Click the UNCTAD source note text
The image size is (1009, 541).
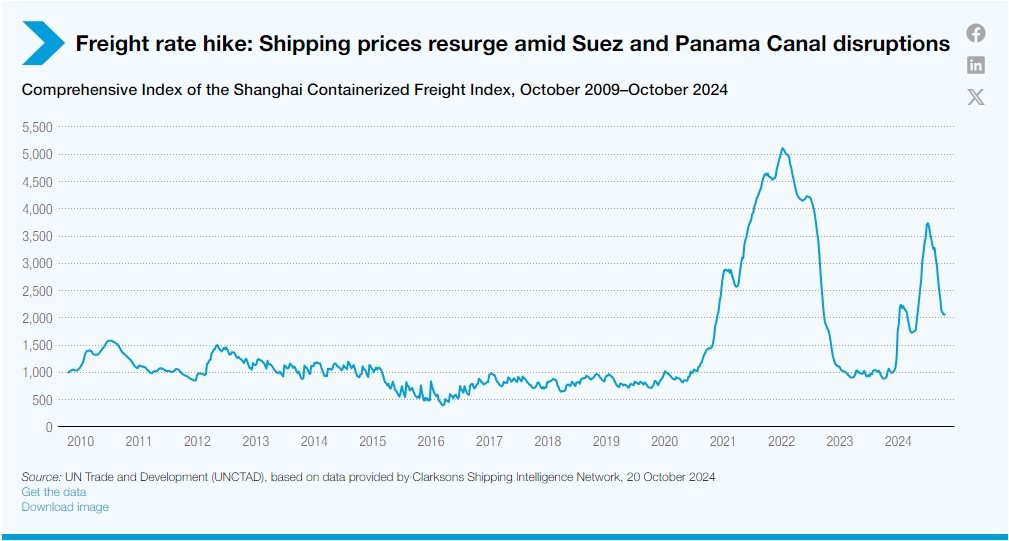(x=368, y=477)
